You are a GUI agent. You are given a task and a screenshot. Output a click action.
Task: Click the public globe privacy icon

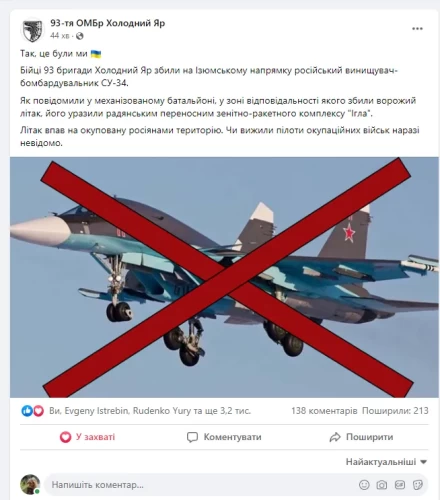(x=79, y=36)
